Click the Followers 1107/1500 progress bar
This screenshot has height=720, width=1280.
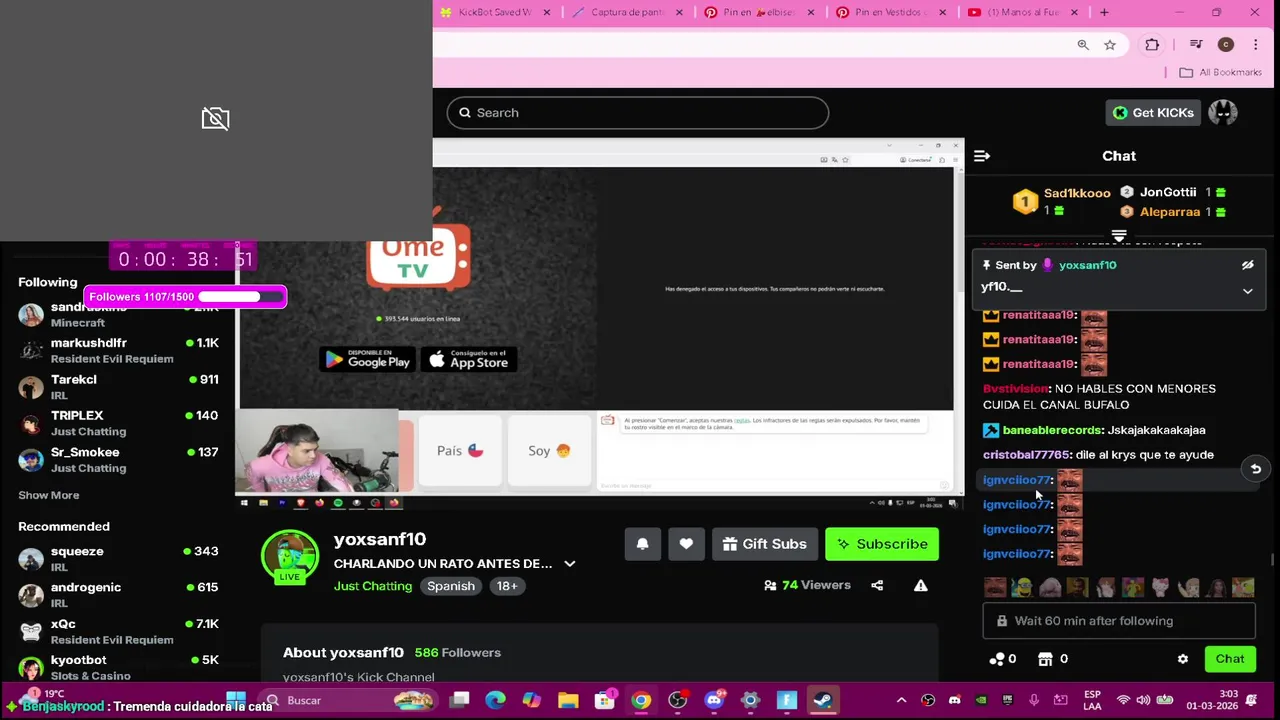[186, 297]
